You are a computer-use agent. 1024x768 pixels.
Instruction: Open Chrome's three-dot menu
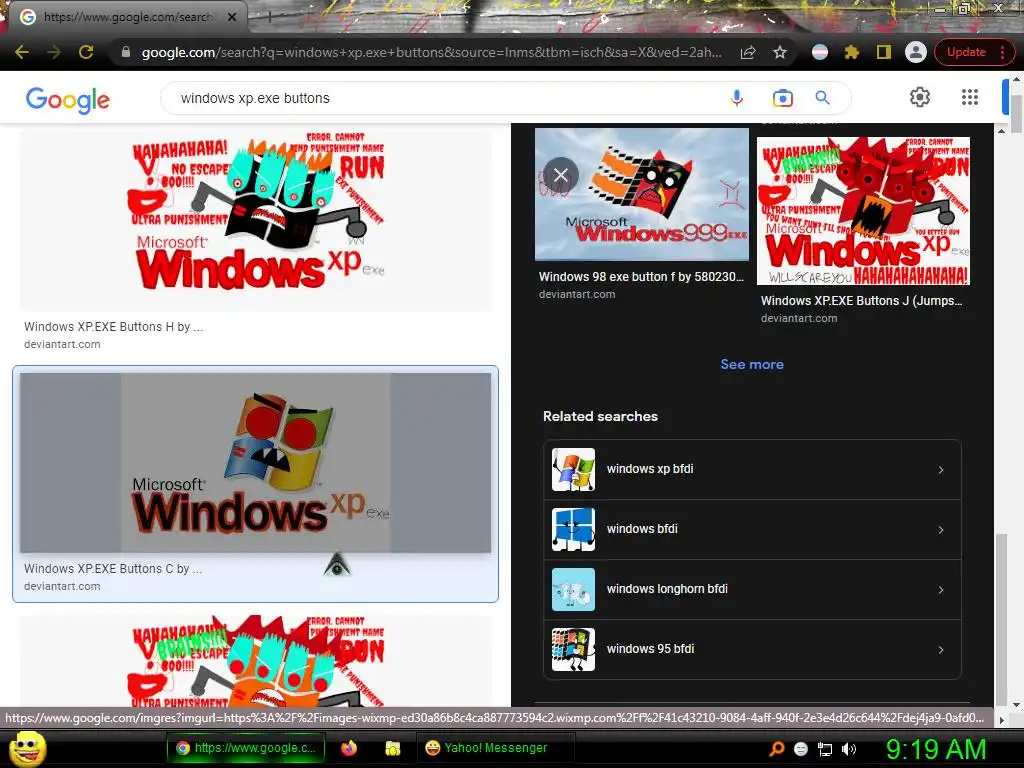coord(1002,52)
